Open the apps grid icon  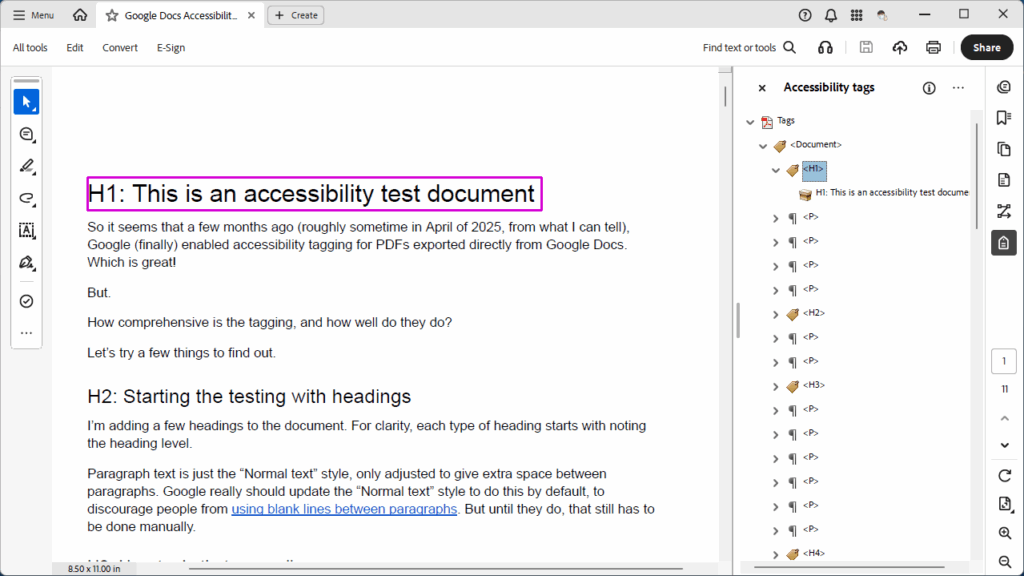pyautogui.click(x=856, y=15)
